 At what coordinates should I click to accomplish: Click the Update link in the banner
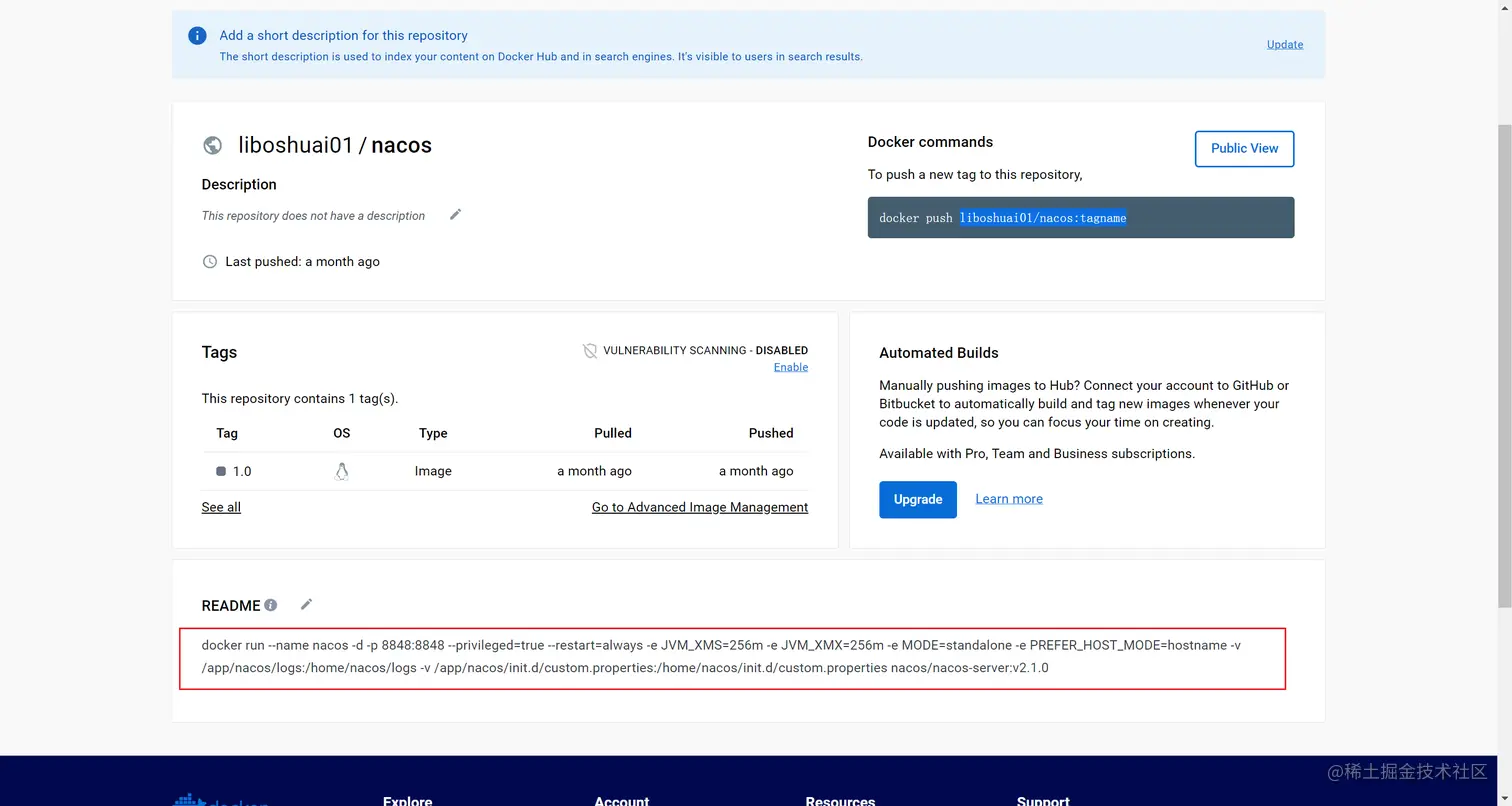pos(1285,44)
